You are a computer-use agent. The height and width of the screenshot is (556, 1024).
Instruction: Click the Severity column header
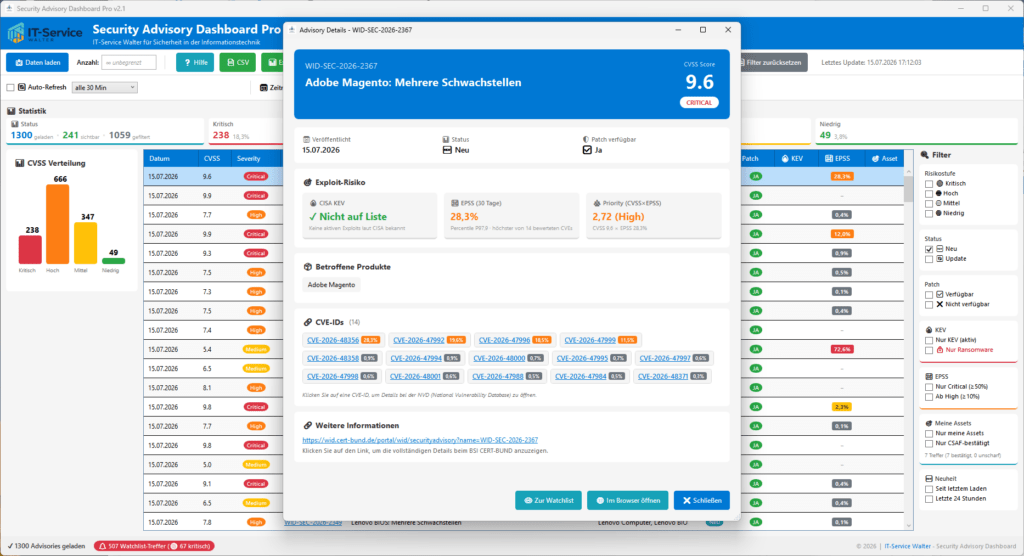(249, 159)
